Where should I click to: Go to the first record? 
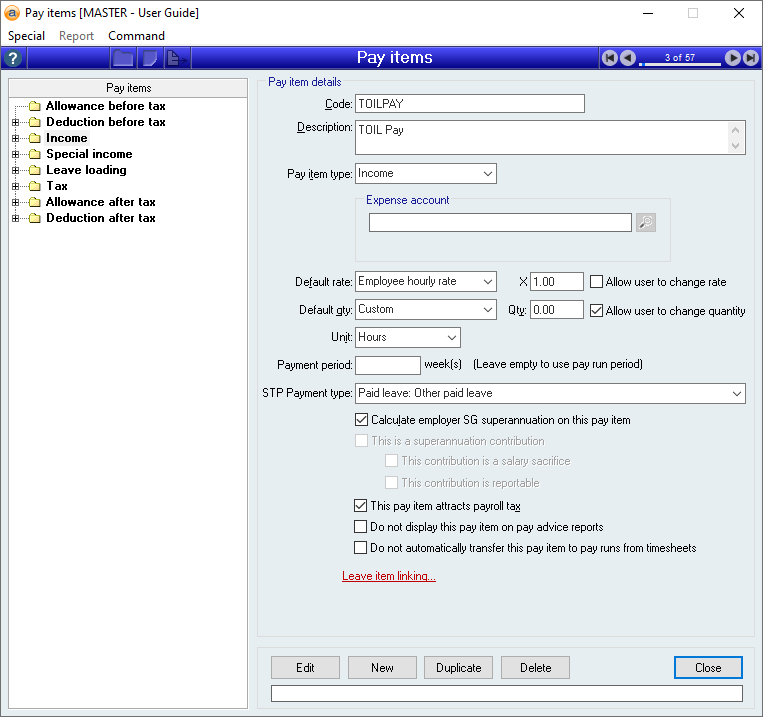click(610, 58)
